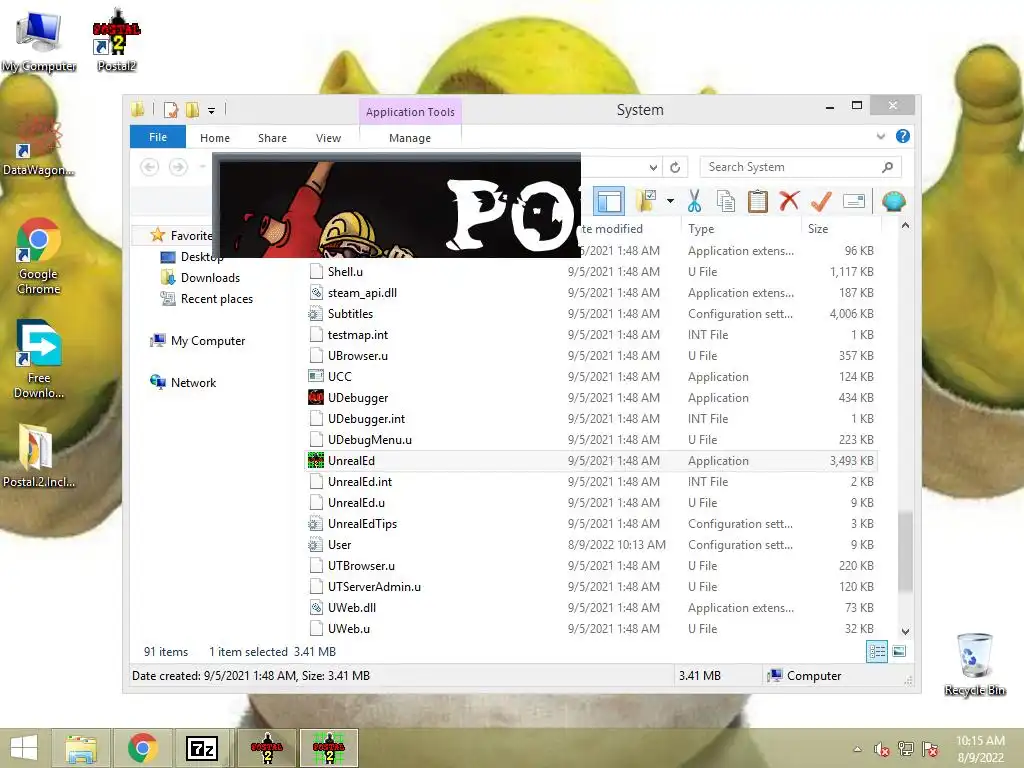
Task: Click the scroll down arrow of file list
Action: pyautogui.click(x=905, y=632)
